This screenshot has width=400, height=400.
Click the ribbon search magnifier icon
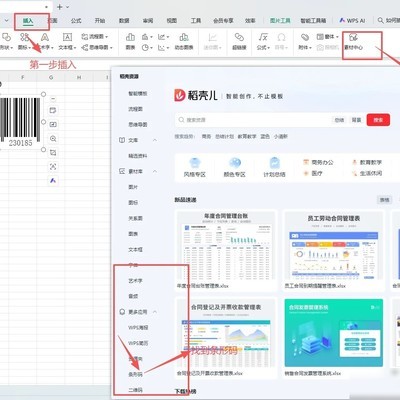coord(380,21)
